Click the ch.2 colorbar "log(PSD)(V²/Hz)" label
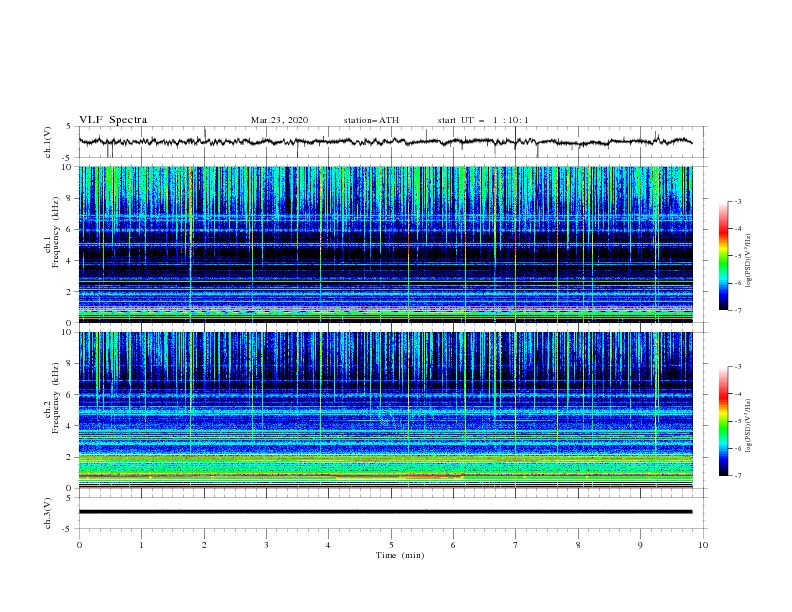This screenshot has width=792, height=612. (x=748, y=426)
